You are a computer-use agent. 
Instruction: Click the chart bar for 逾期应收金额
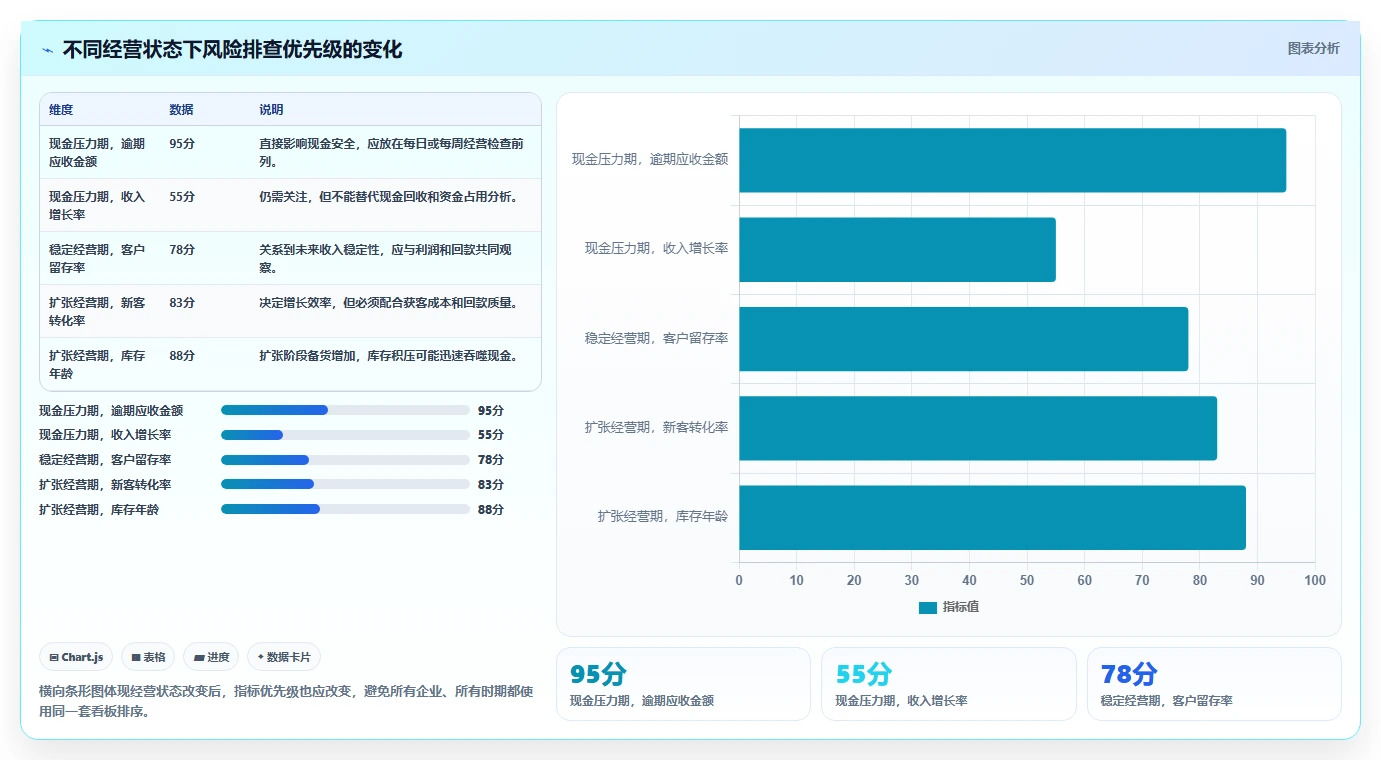[x=1012, y=160]
